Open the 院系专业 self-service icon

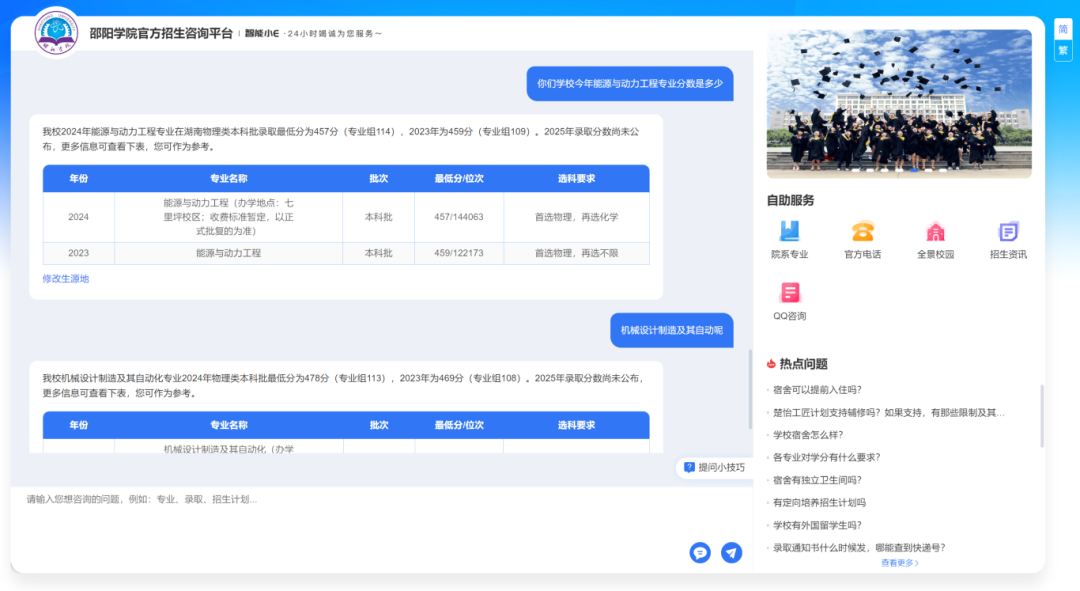[x=789, y=232]
